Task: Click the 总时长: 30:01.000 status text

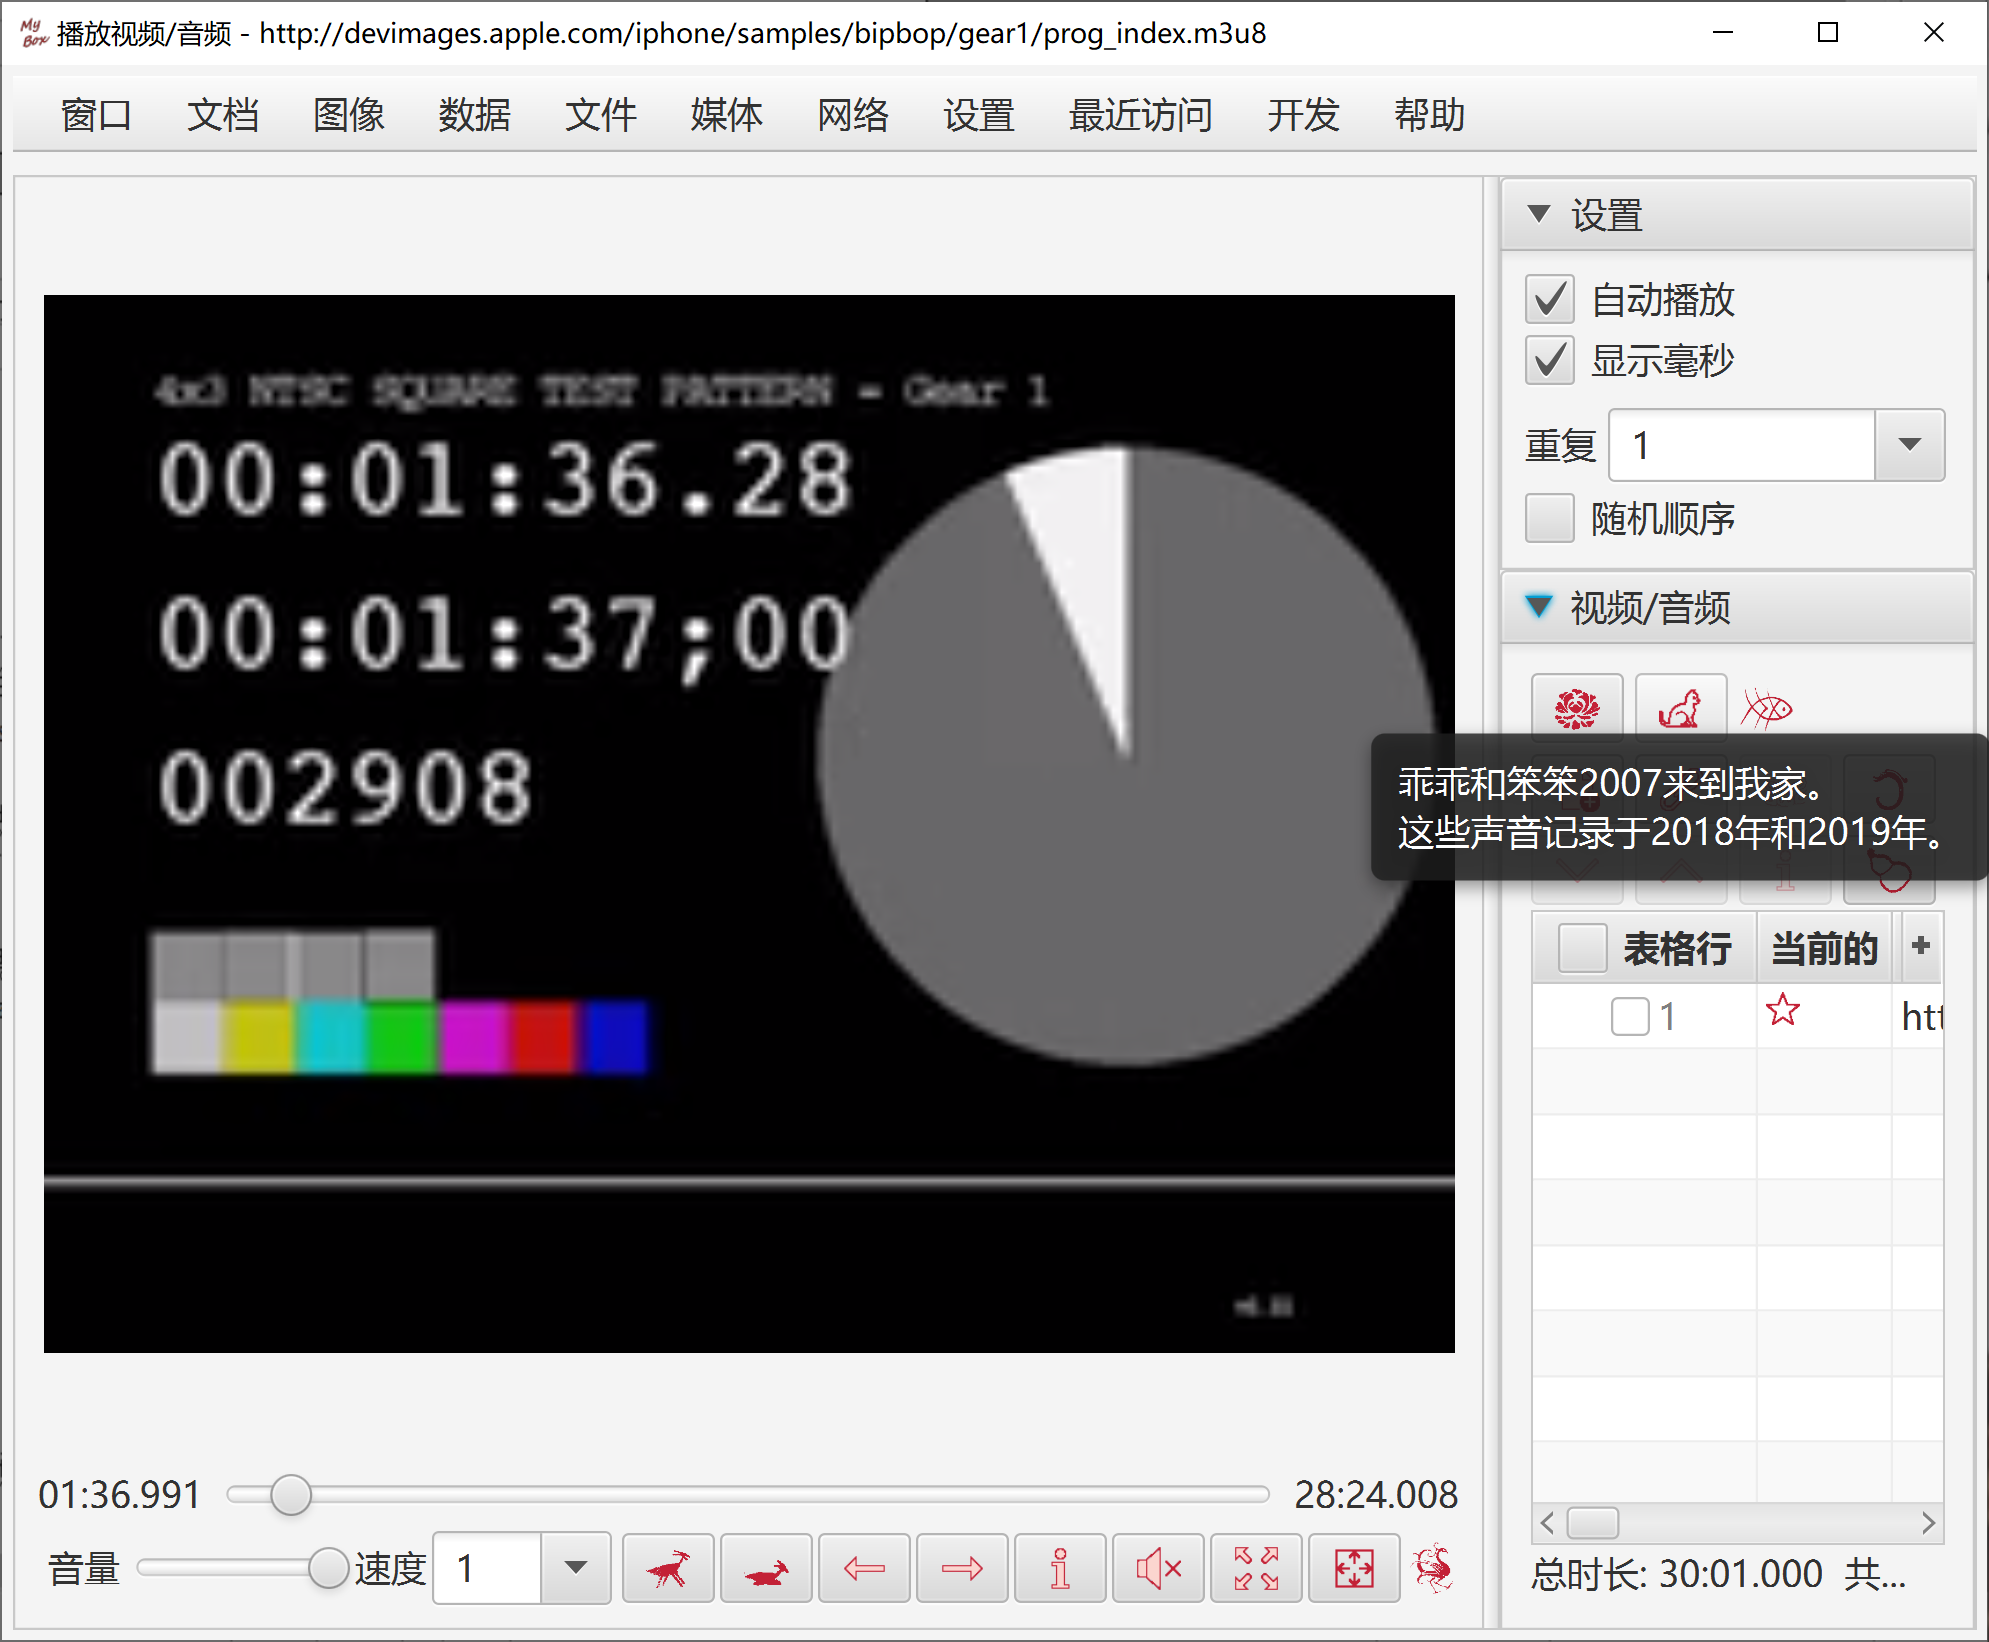Action: (x=1676, y=1574)
